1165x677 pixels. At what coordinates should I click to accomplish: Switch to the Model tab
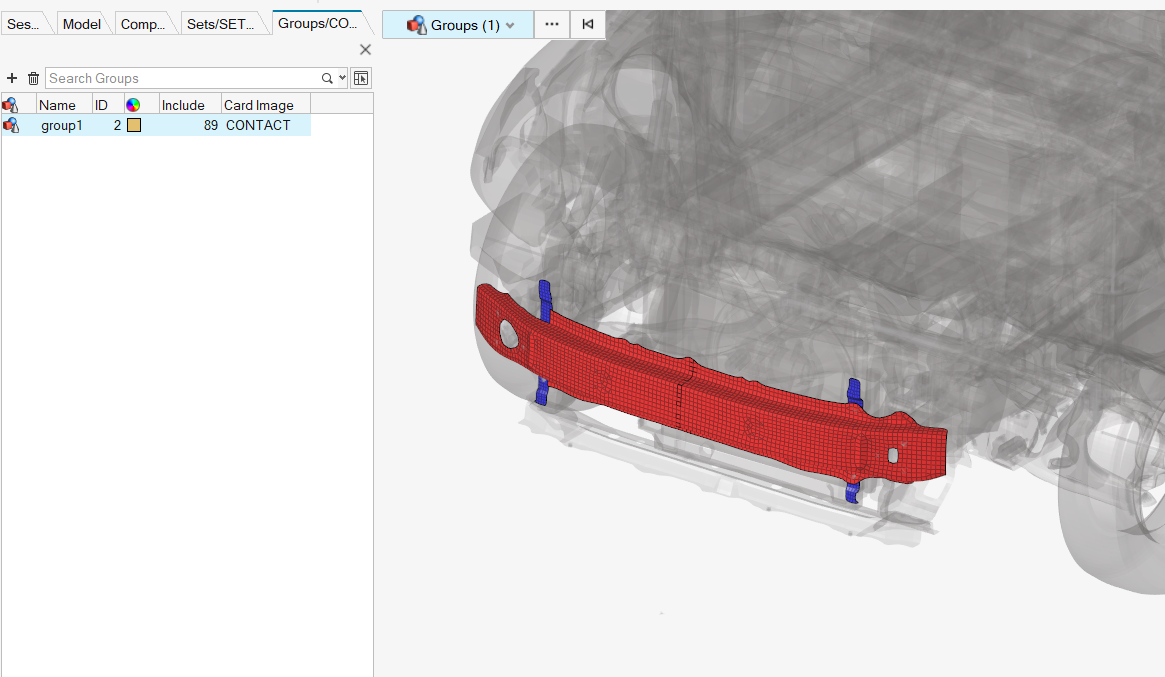[x=82, y=24]
